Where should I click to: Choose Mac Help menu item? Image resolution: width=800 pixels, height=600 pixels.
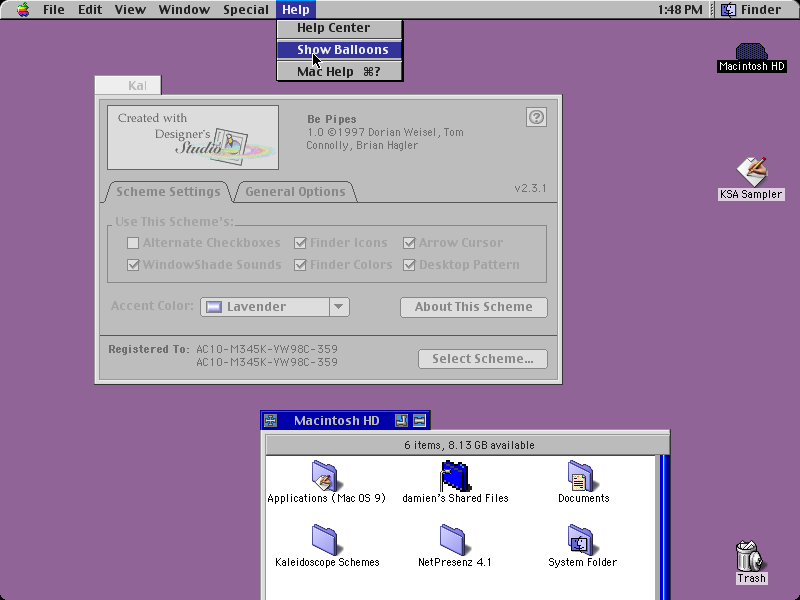340,71
